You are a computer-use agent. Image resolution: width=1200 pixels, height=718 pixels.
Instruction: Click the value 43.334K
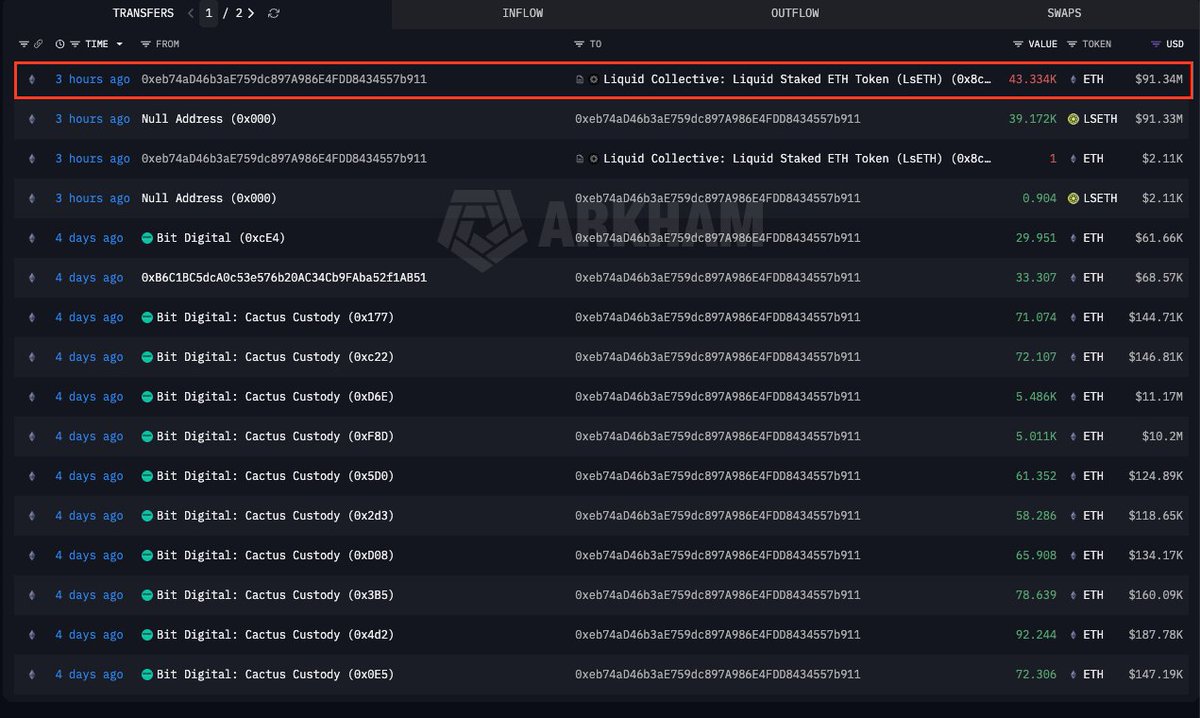(1032, 79)
